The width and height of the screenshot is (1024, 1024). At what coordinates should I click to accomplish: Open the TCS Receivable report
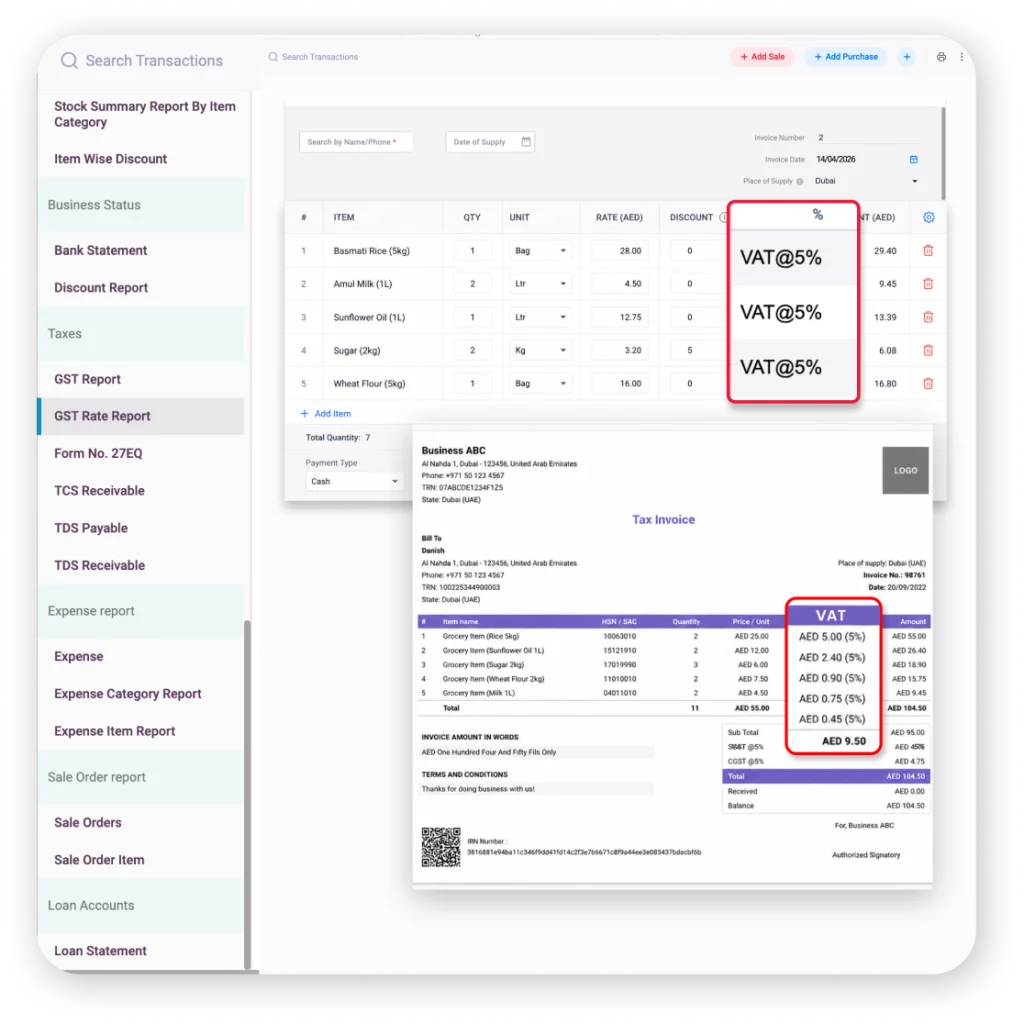pyautogui.click(x=99, y=490)
